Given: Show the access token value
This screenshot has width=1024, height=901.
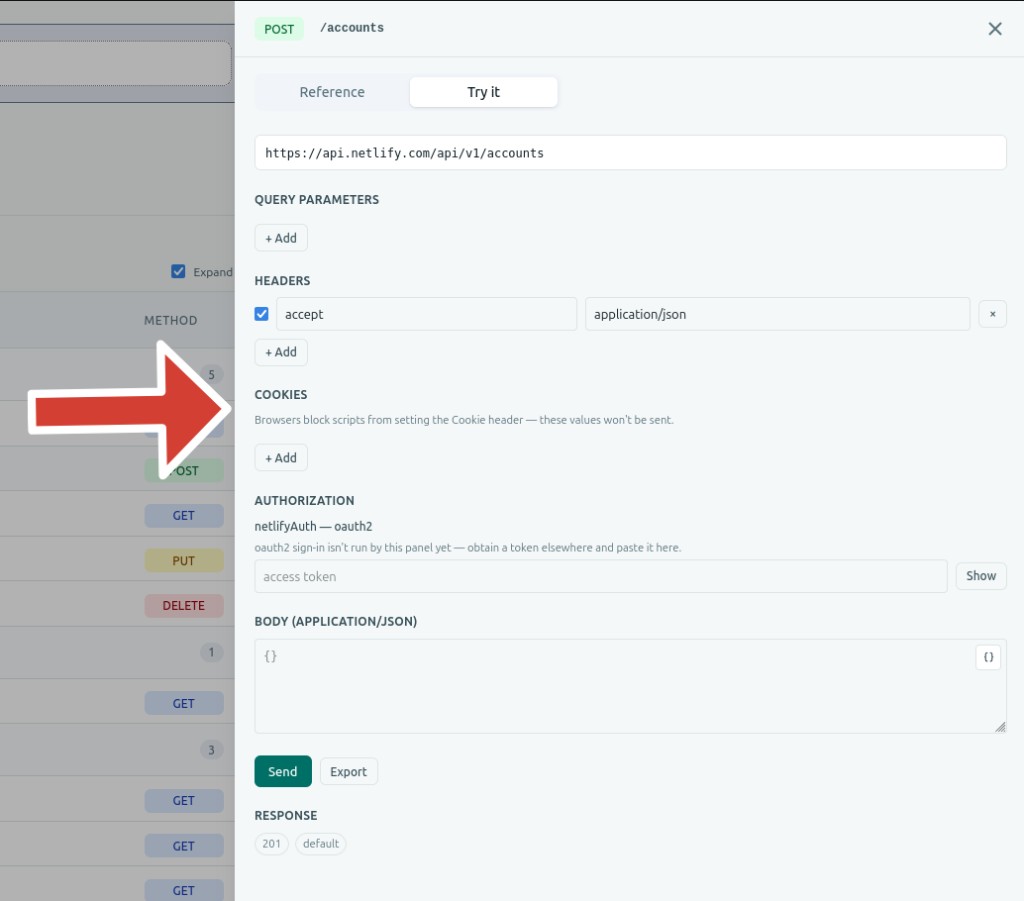Looking at the screenshot, I should tap(981, 576).
